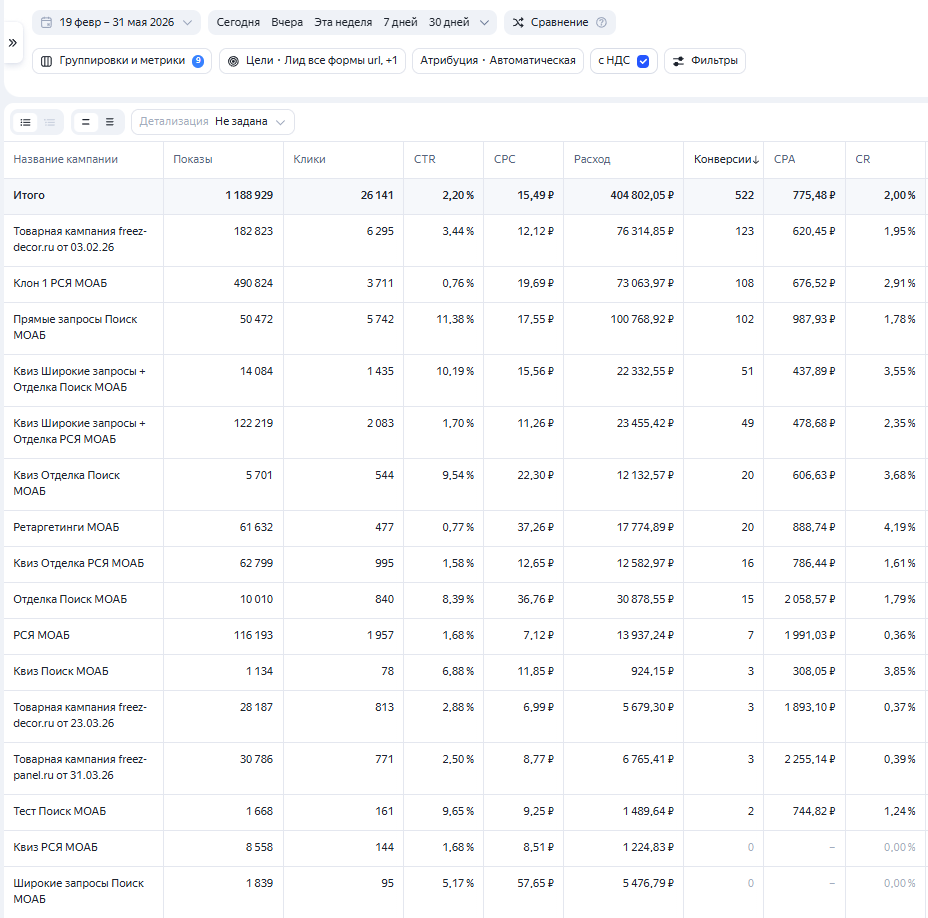Open Атрибуция Автоматическая settings
The image size is (928, 918).
click(x=498, y=61)
